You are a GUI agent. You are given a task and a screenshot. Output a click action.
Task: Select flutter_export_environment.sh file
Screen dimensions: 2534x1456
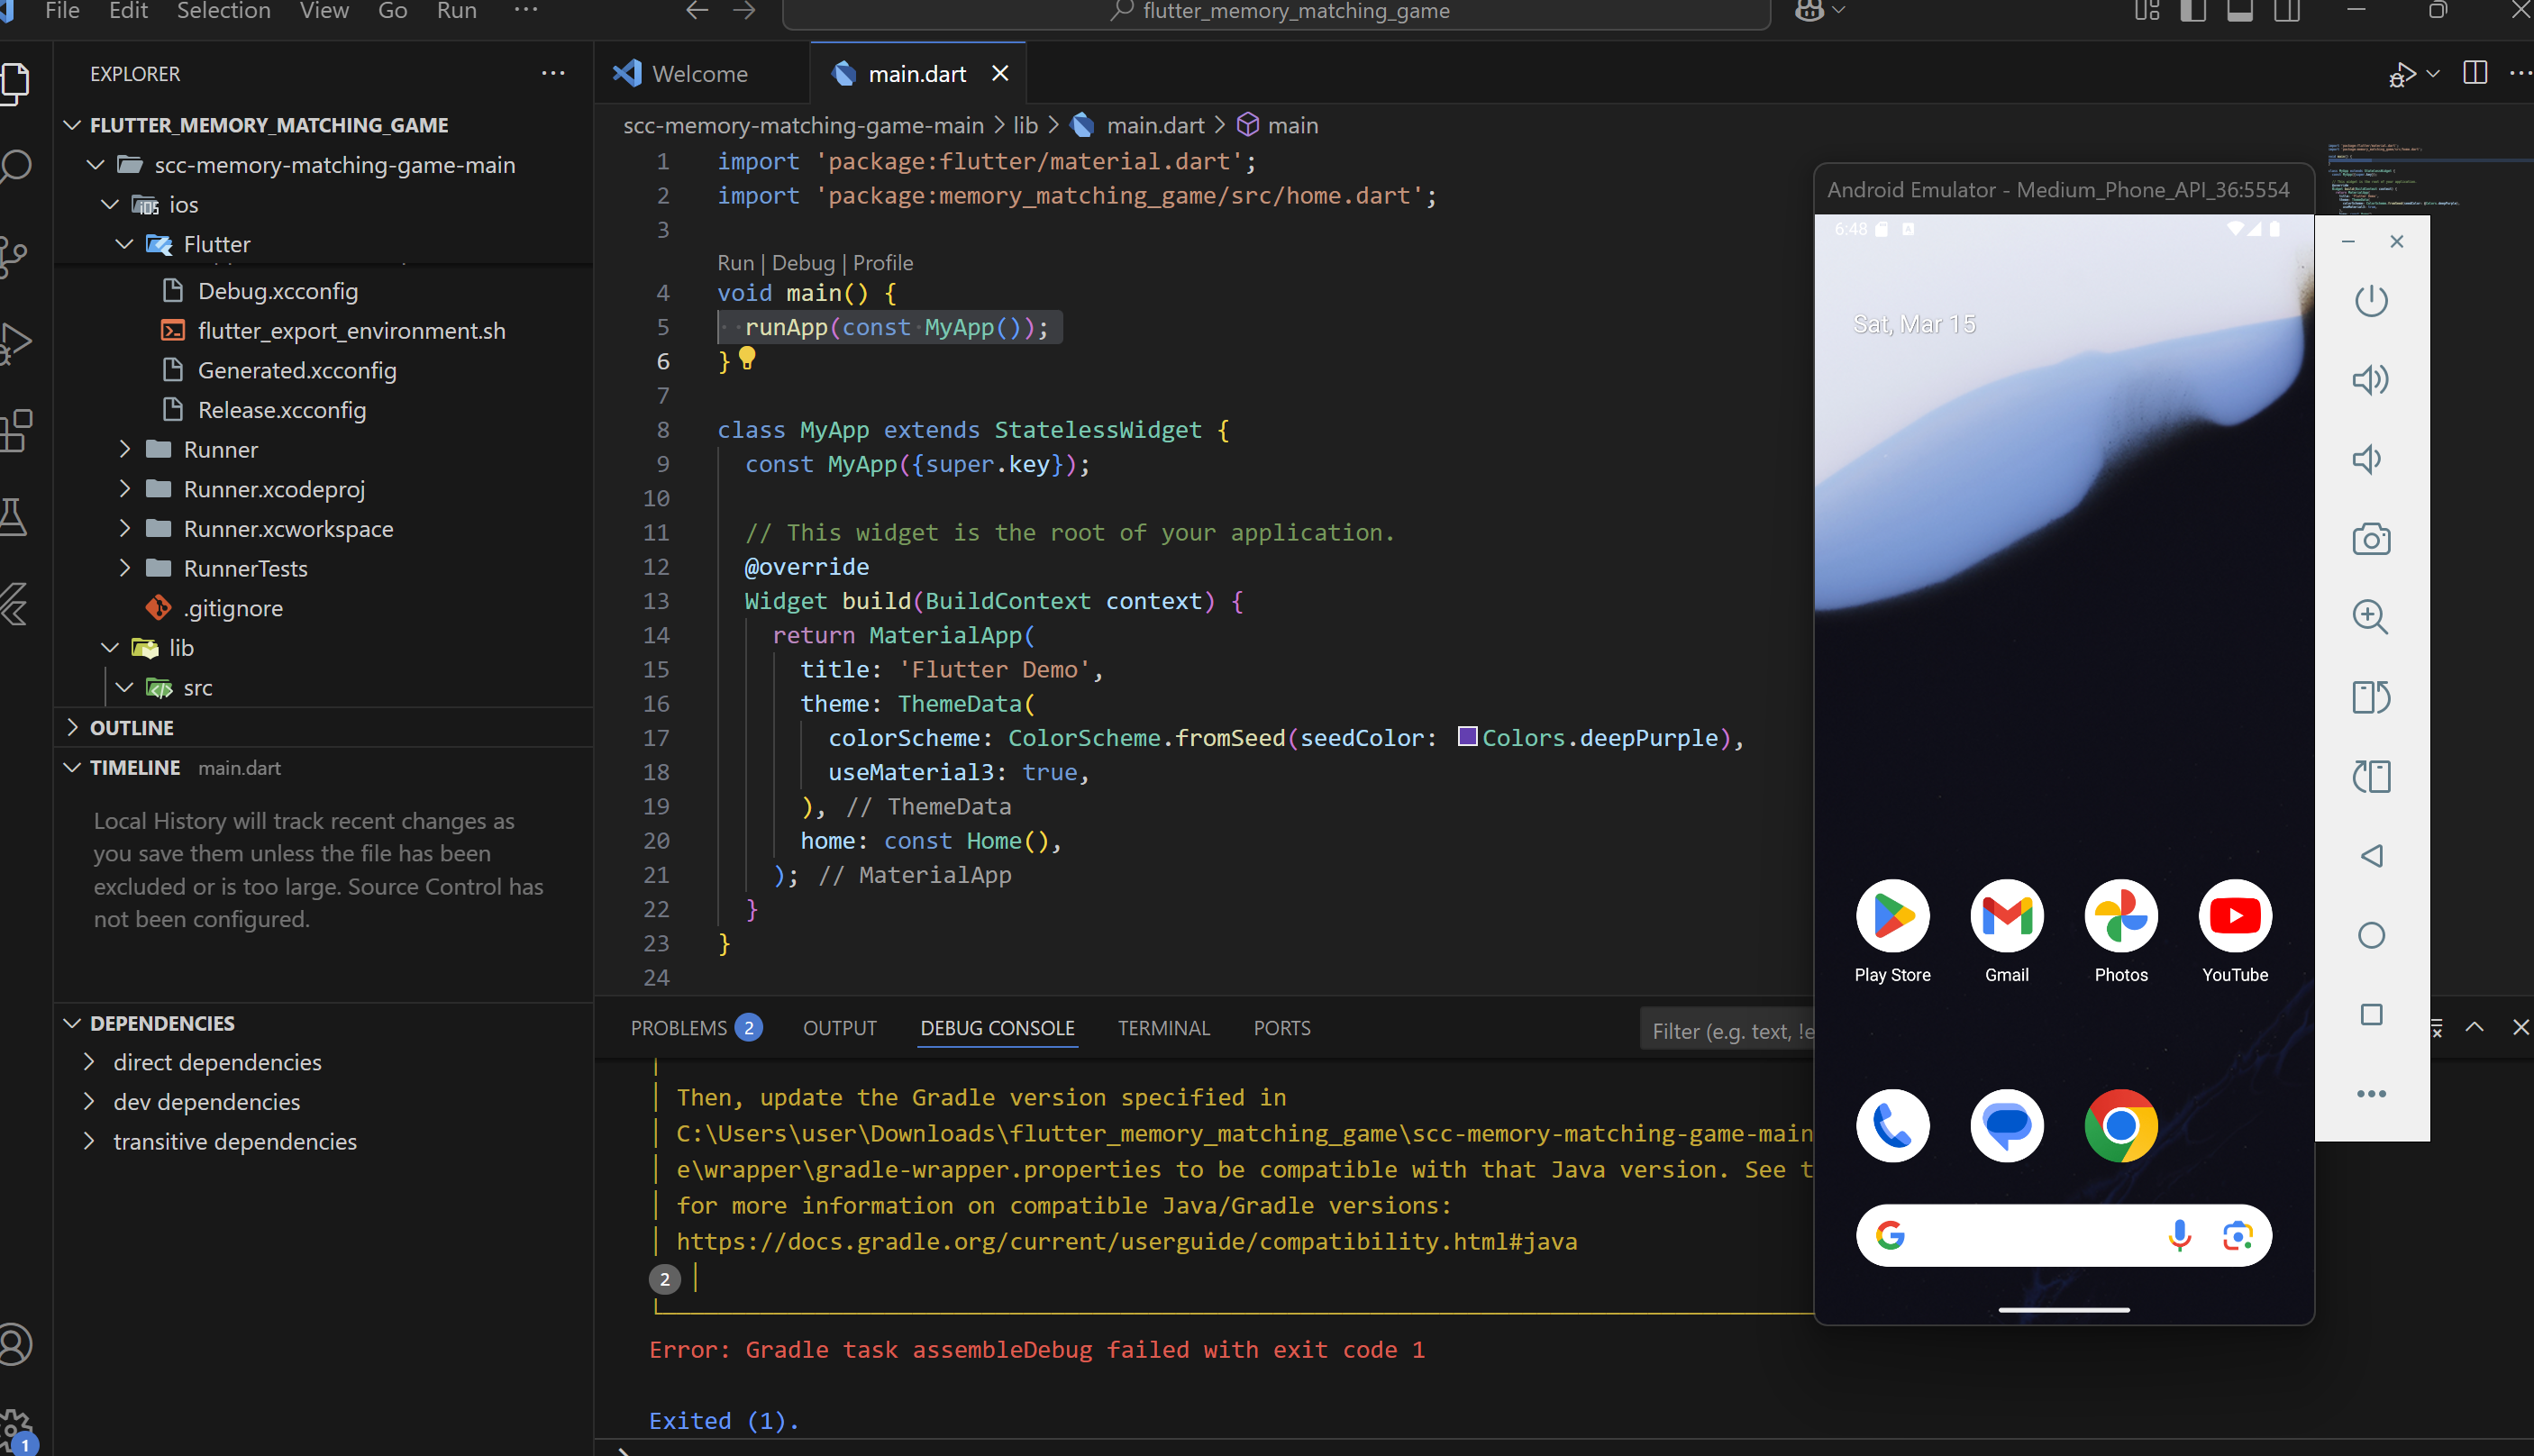pos(351,331)
